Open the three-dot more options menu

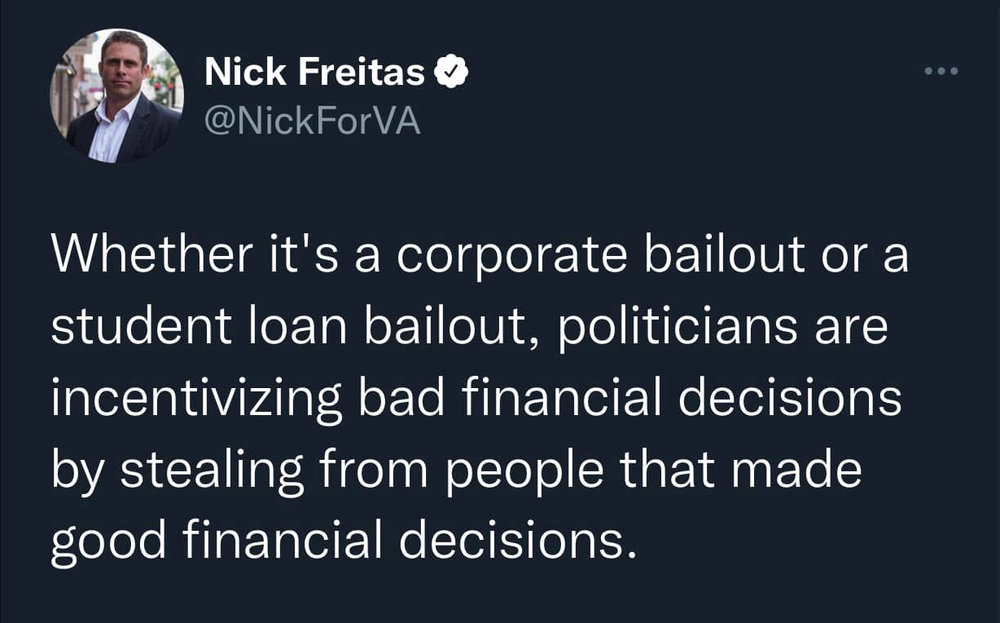tap(941, 72)
